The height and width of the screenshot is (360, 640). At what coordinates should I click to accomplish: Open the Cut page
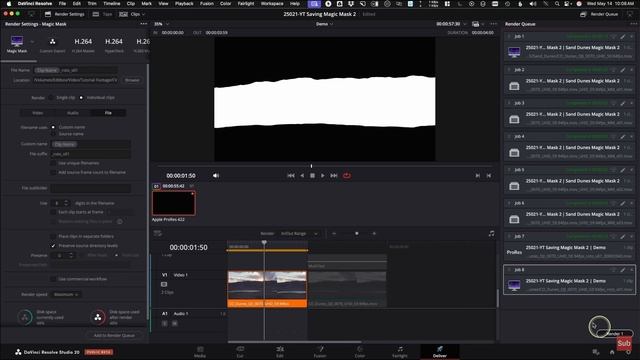[x=240, y=352]
